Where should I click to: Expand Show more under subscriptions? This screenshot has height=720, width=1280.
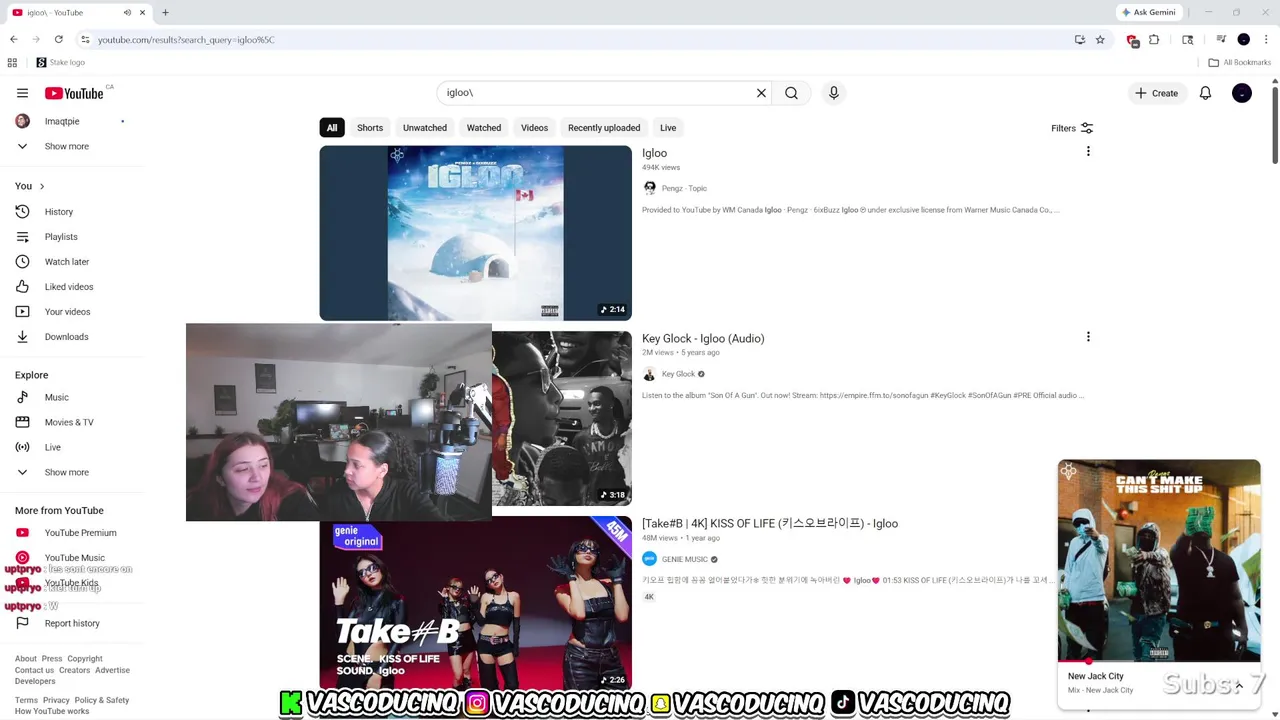(x=67, y=146)
